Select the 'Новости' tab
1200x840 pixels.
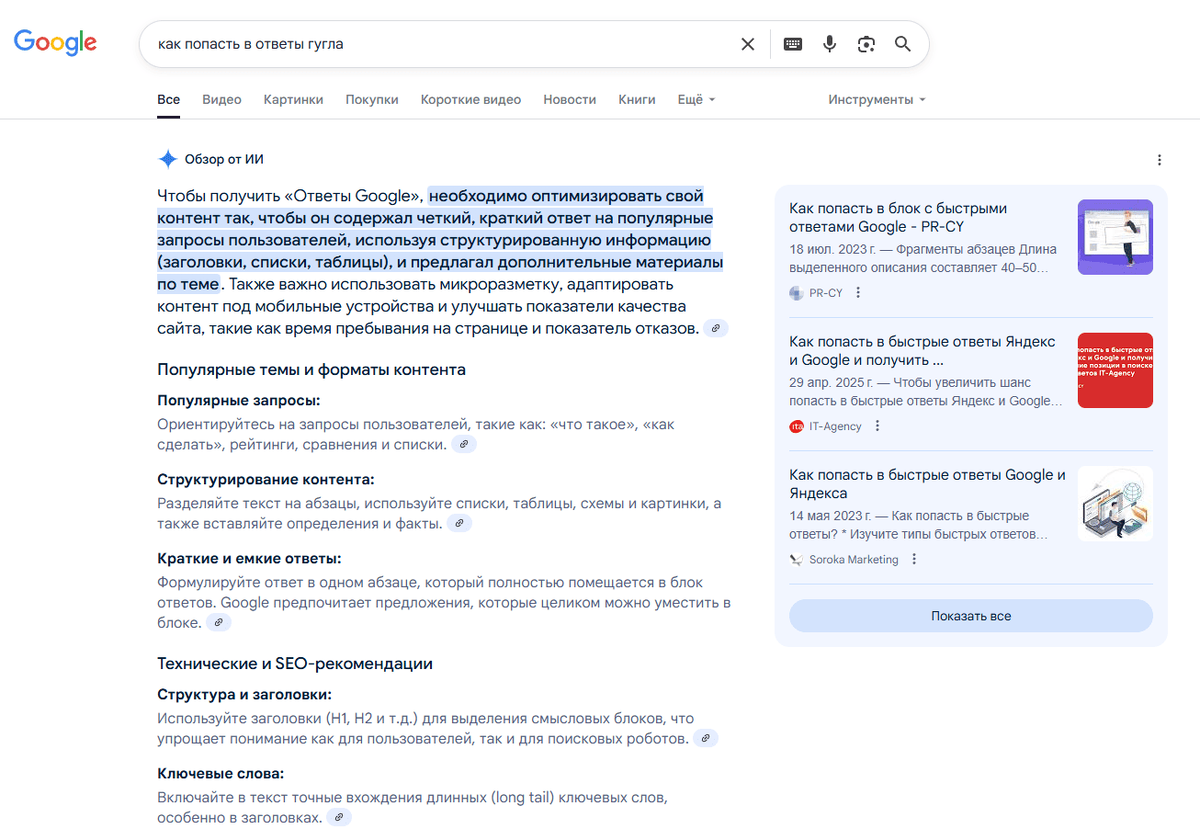569,99
